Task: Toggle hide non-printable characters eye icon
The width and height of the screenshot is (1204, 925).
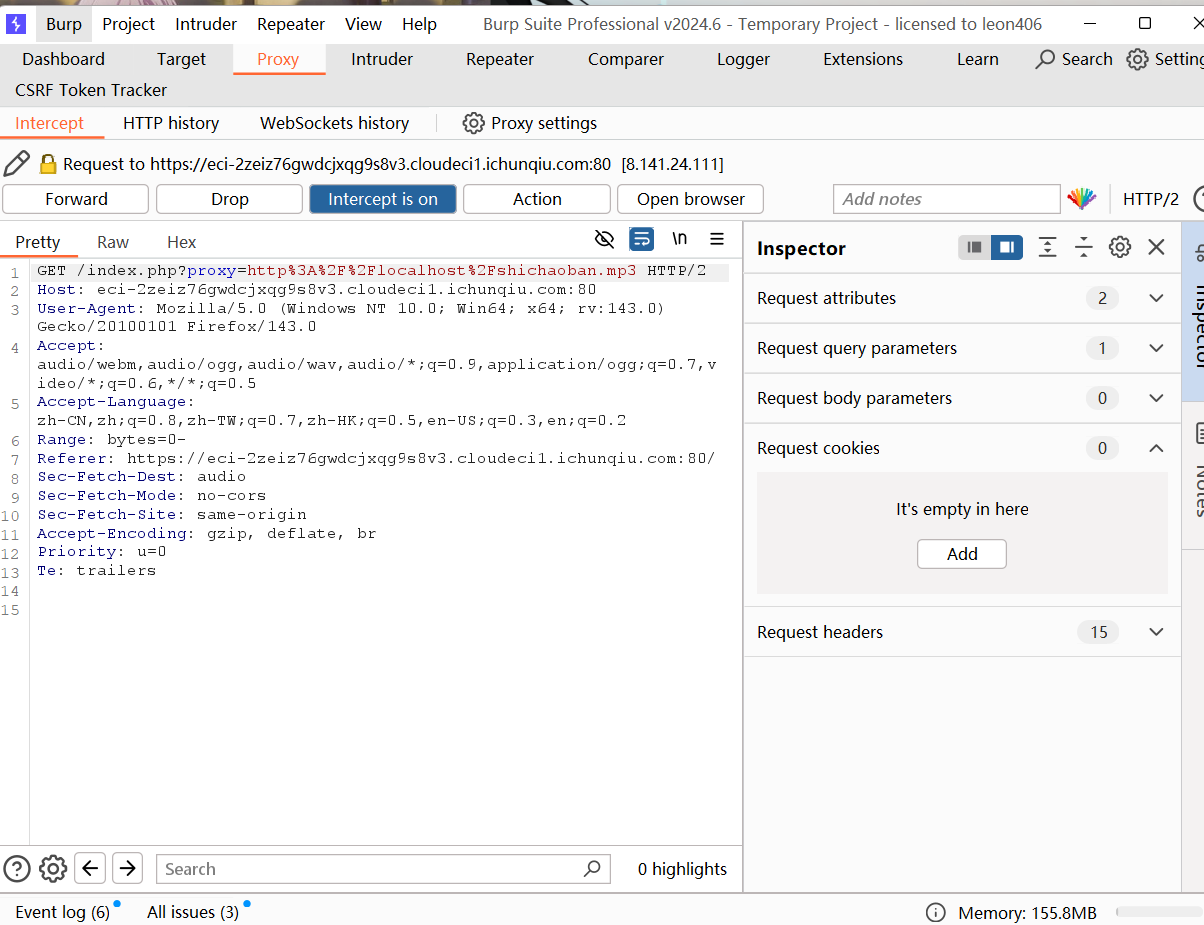Action: [604, 239]
